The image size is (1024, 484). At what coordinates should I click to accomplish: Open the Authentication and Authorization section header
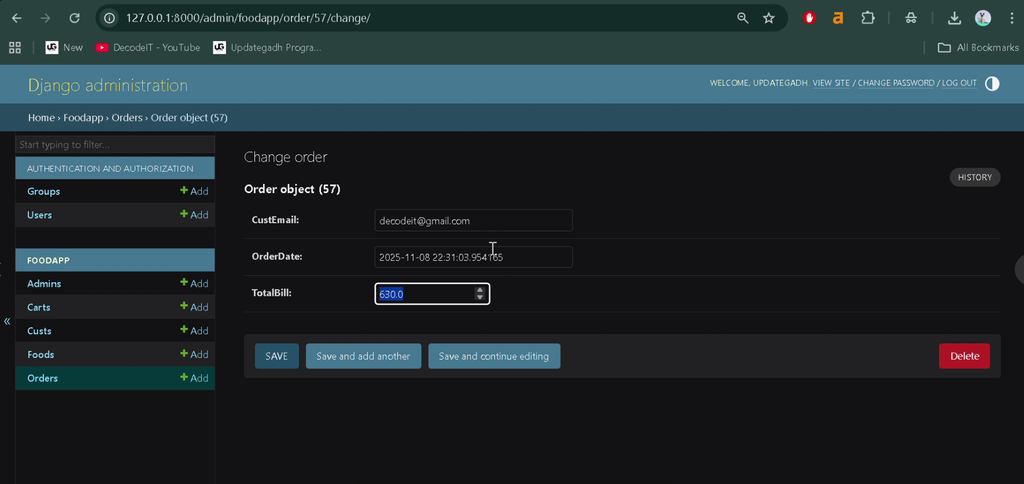[110, 169]
